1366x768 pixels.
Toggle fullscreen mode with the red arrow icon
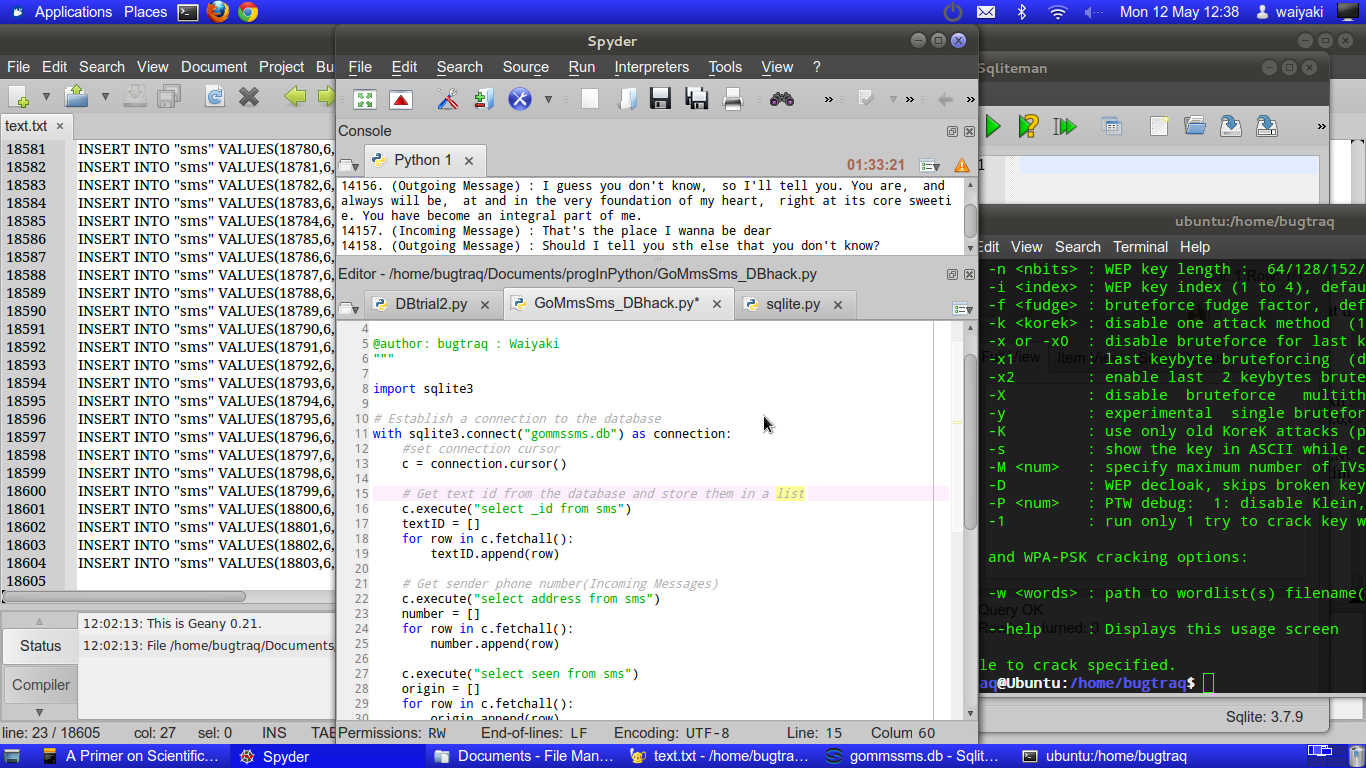tap(401, 99)
